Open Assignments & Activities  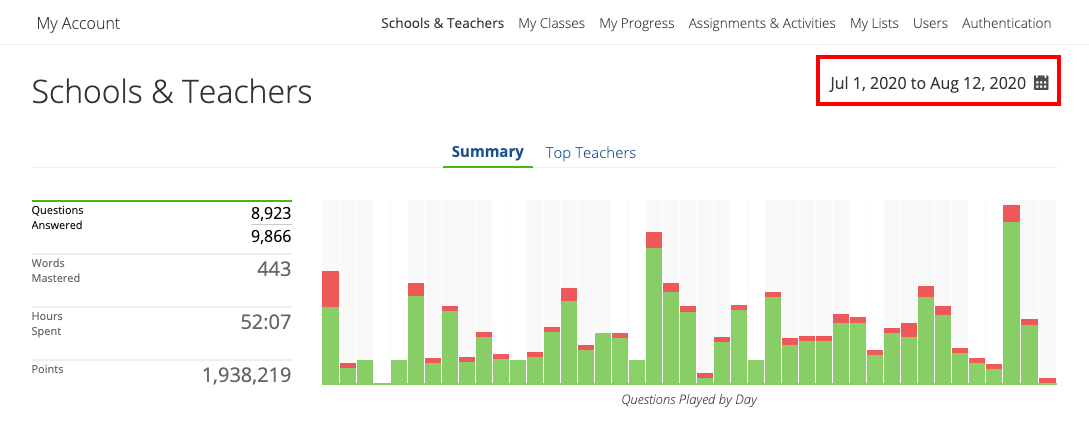point(762,23)
